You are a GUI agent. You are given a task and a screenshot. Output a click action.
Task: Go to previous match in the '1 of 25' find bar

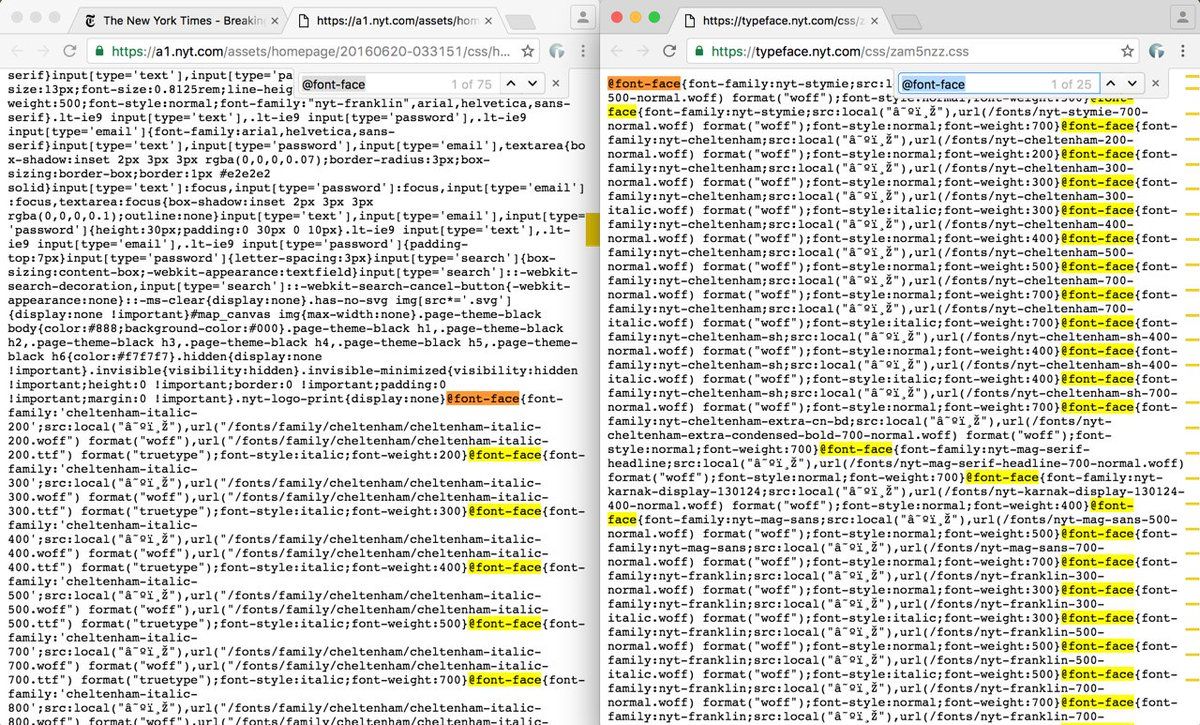pyautogui.click(x=1109, y=85)
